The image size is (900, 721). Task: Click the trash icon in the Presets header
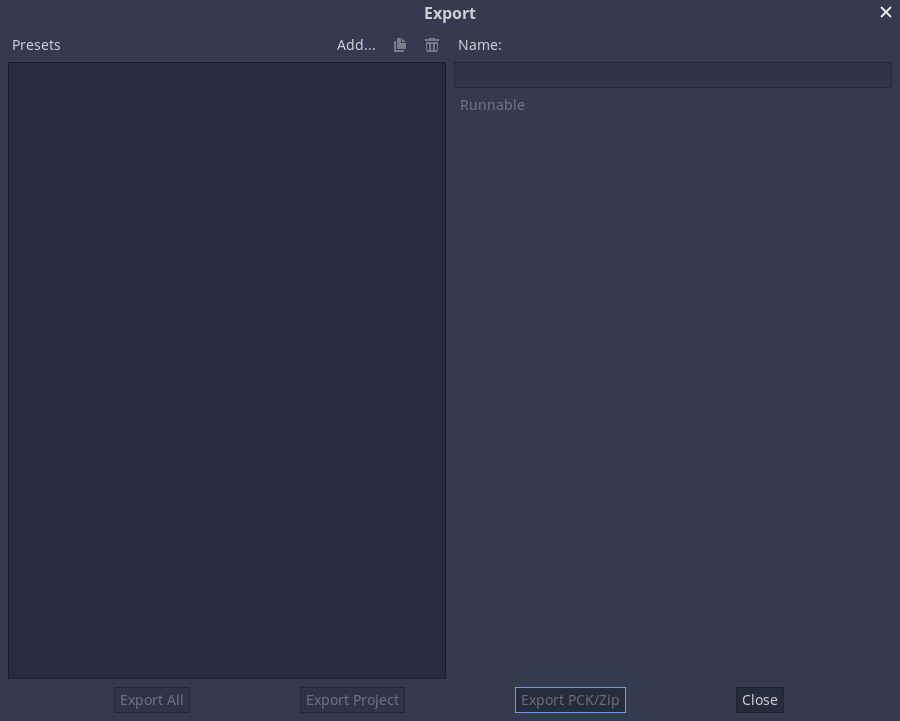(x=431, y=45)
